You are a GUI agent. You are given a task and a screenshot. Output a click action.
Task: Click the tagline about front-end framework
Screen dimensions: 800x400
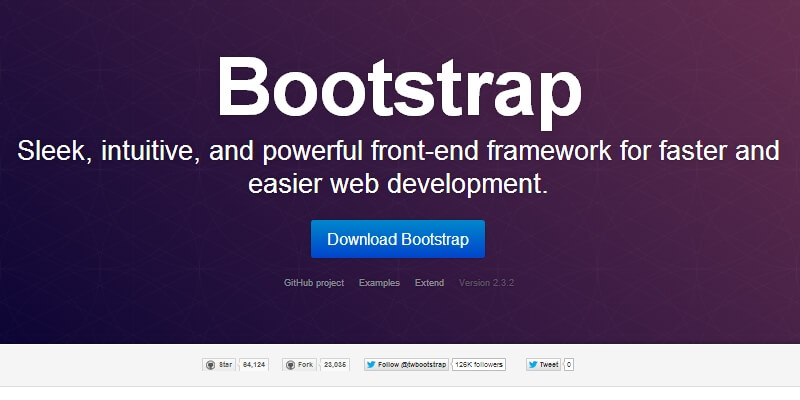click(398, 167)
